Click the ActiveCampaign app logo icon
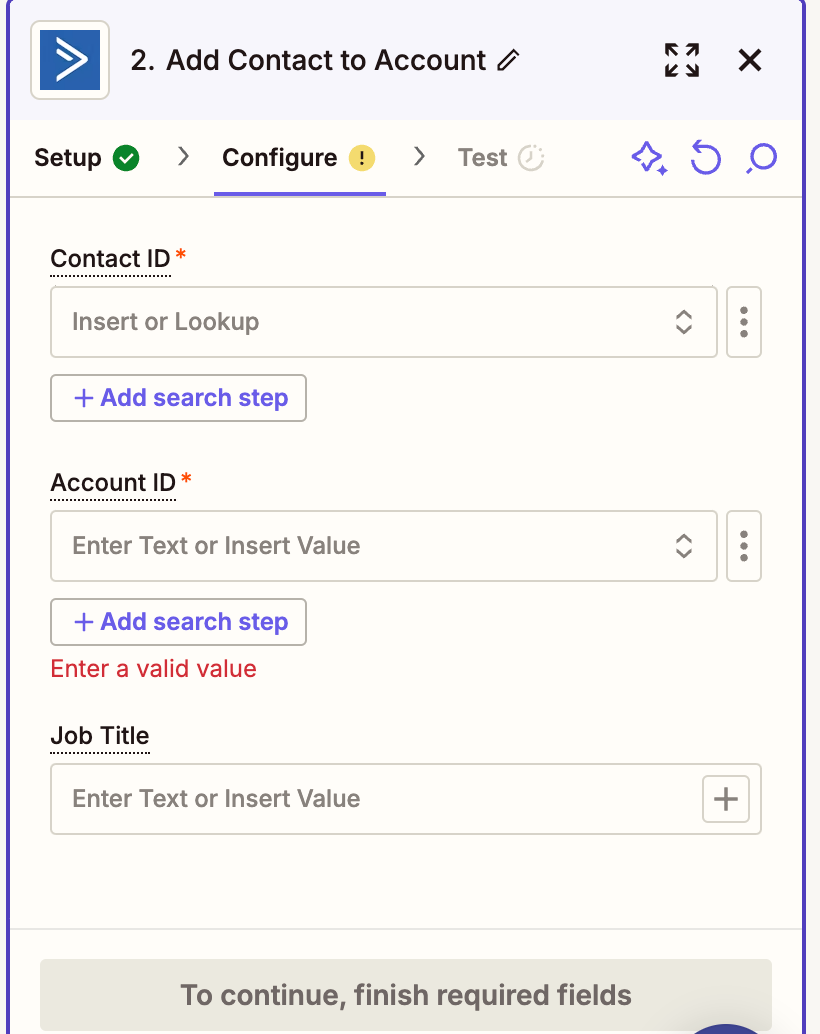Viewport: 820px width, 1034px height. click(x=70, y=60)
